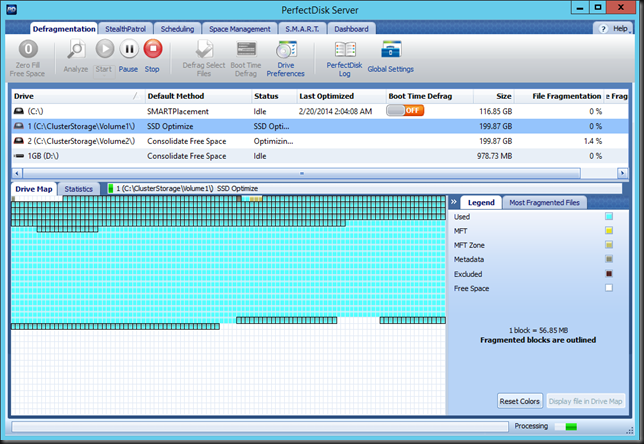The height and width of the screenshot is (444, 644).
Task: Click the Help question mark icon
Action: click(603, 29)
